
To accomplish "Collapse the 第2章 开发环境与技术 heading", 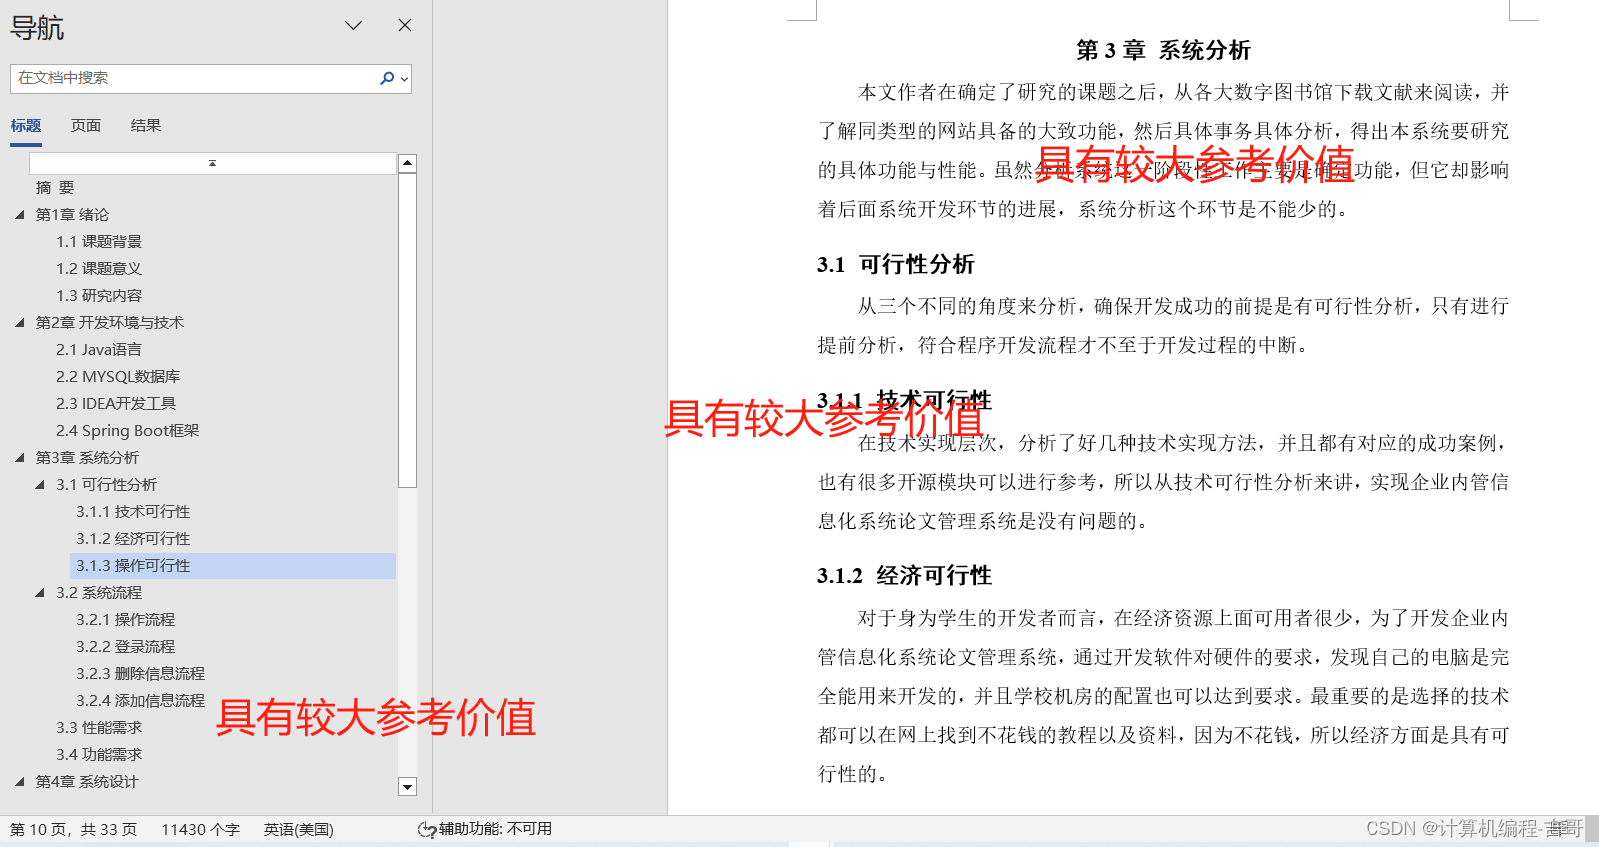I will 20,323.
